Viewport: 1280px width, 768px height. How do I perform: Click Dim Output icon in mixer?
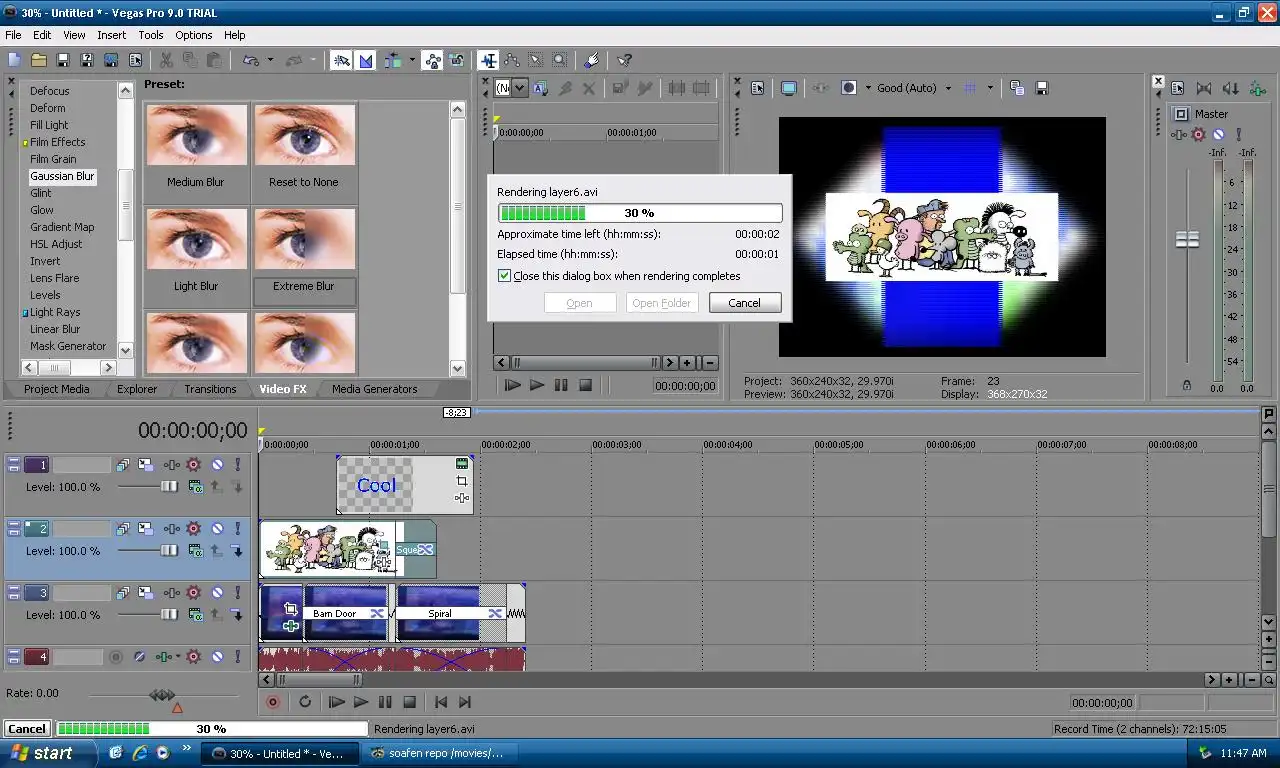tap(1230, 88)
